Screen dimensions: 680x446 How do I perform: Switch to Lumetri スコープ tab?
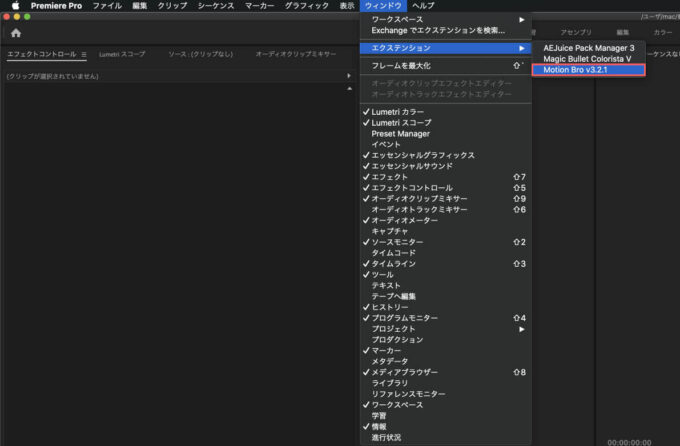(122, 54)
